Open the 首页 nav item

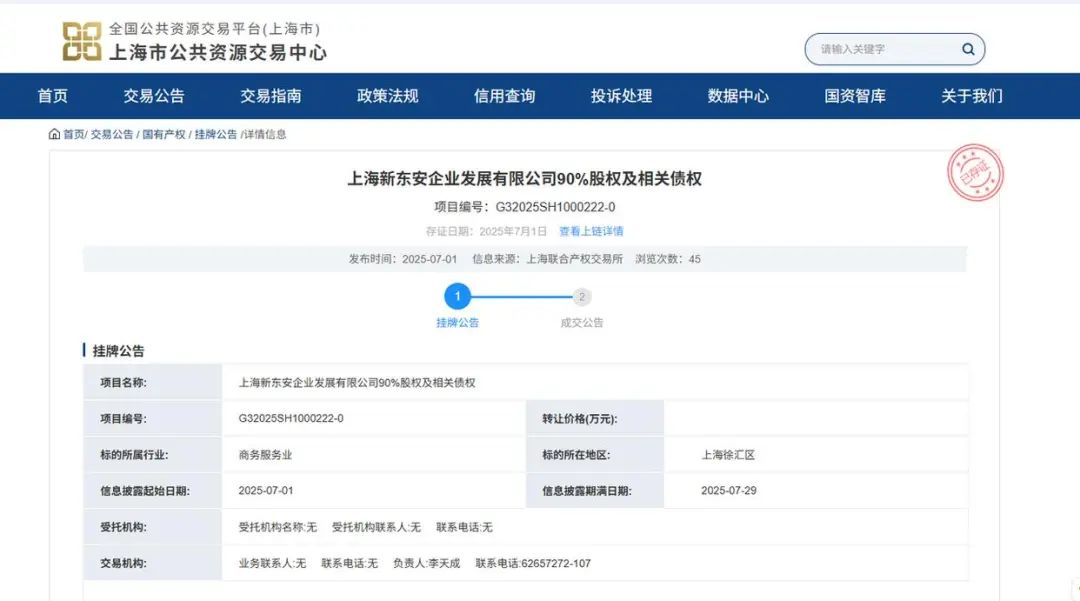click(x=53, y=96)
